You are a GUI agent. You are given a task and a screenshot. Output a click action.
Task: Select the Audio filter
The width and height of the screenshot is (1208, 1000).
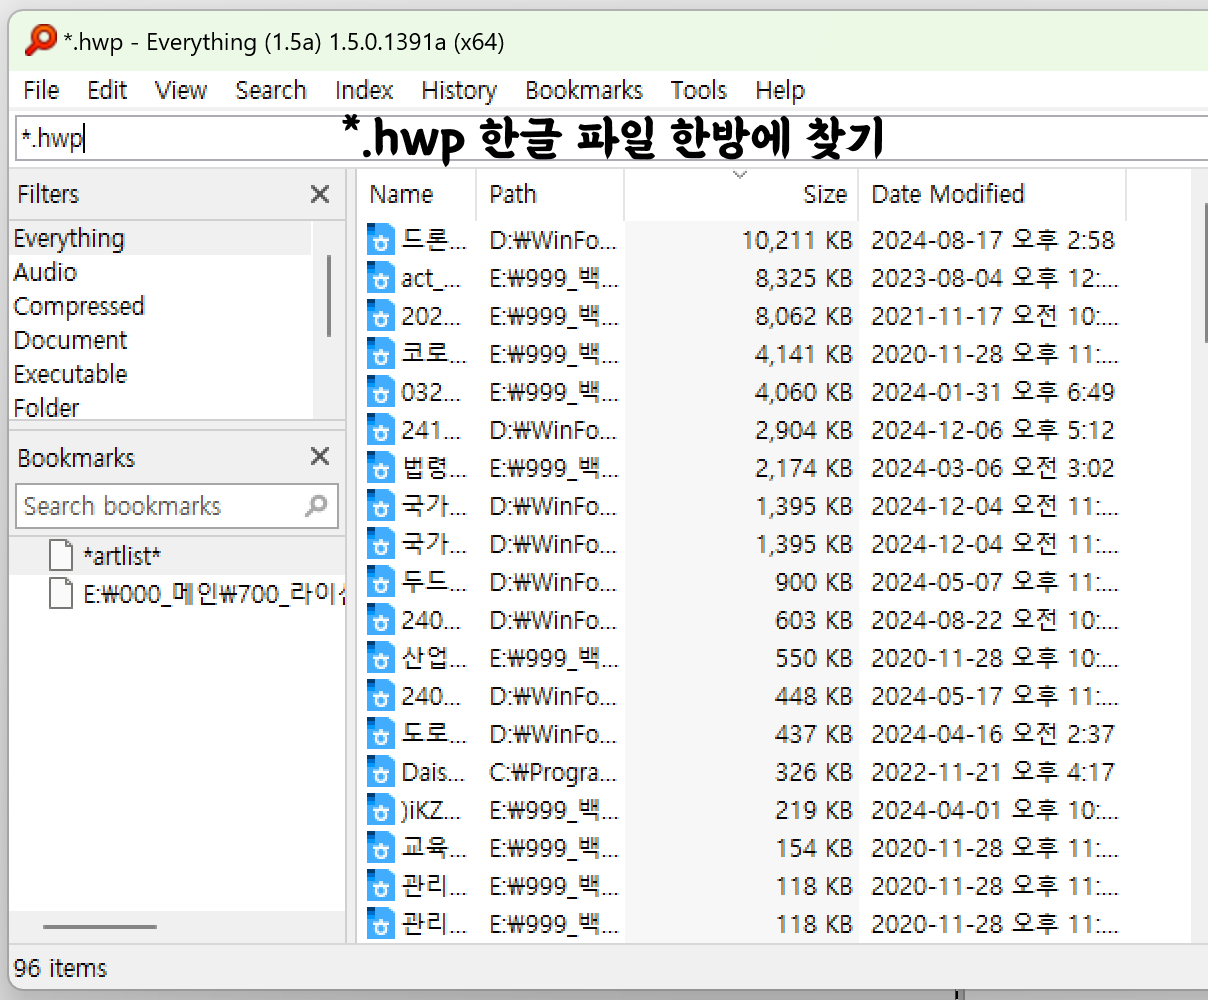[x=161, y=272]
